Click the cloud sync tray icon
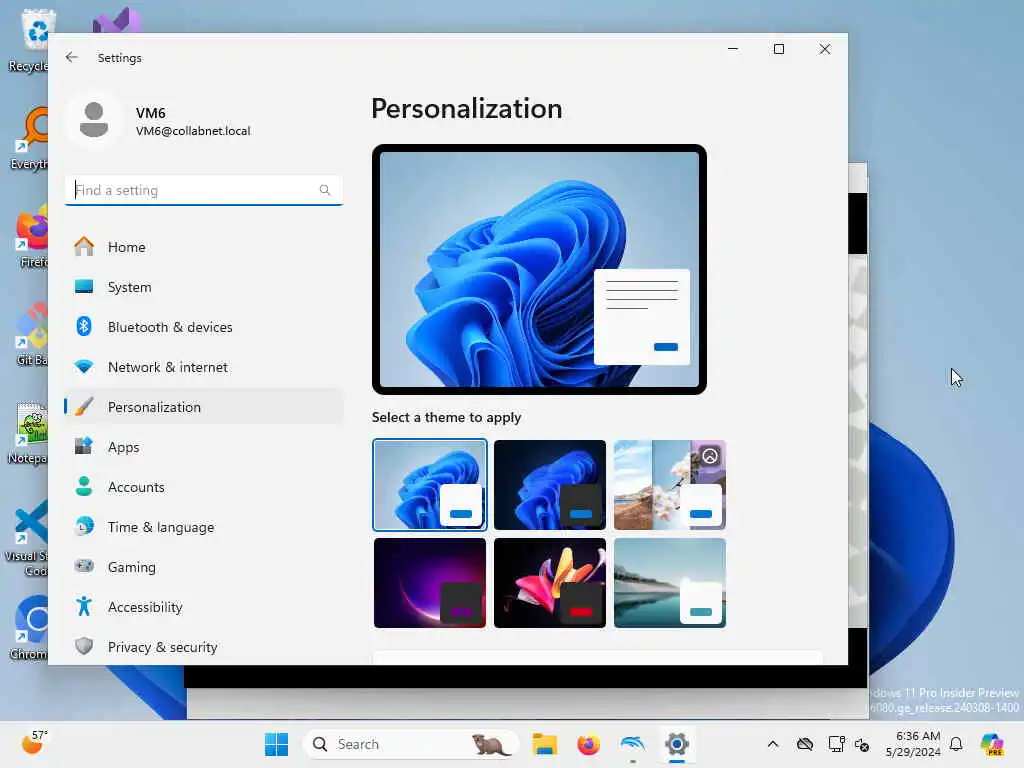The image size is (1024, 768). pos(805,744)
